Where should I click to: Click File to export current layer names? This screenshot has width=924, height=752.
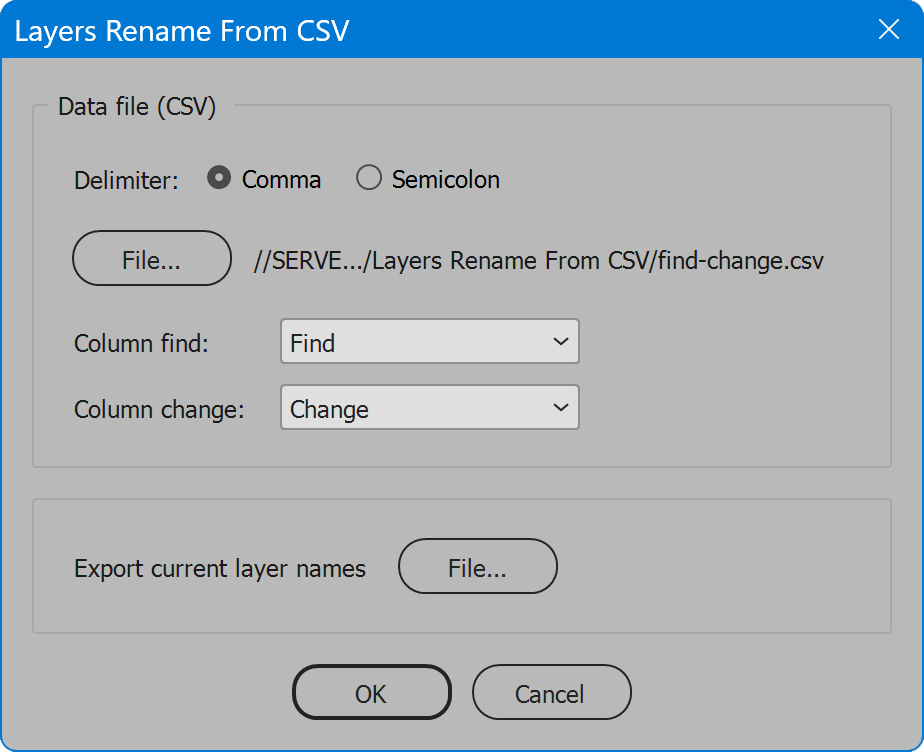[x=477, y=566]
